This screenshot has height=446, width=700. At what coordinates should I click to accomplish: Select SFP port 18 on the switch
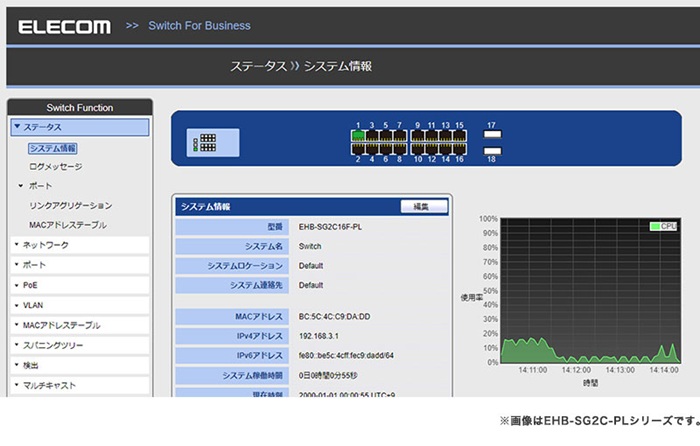491,150
